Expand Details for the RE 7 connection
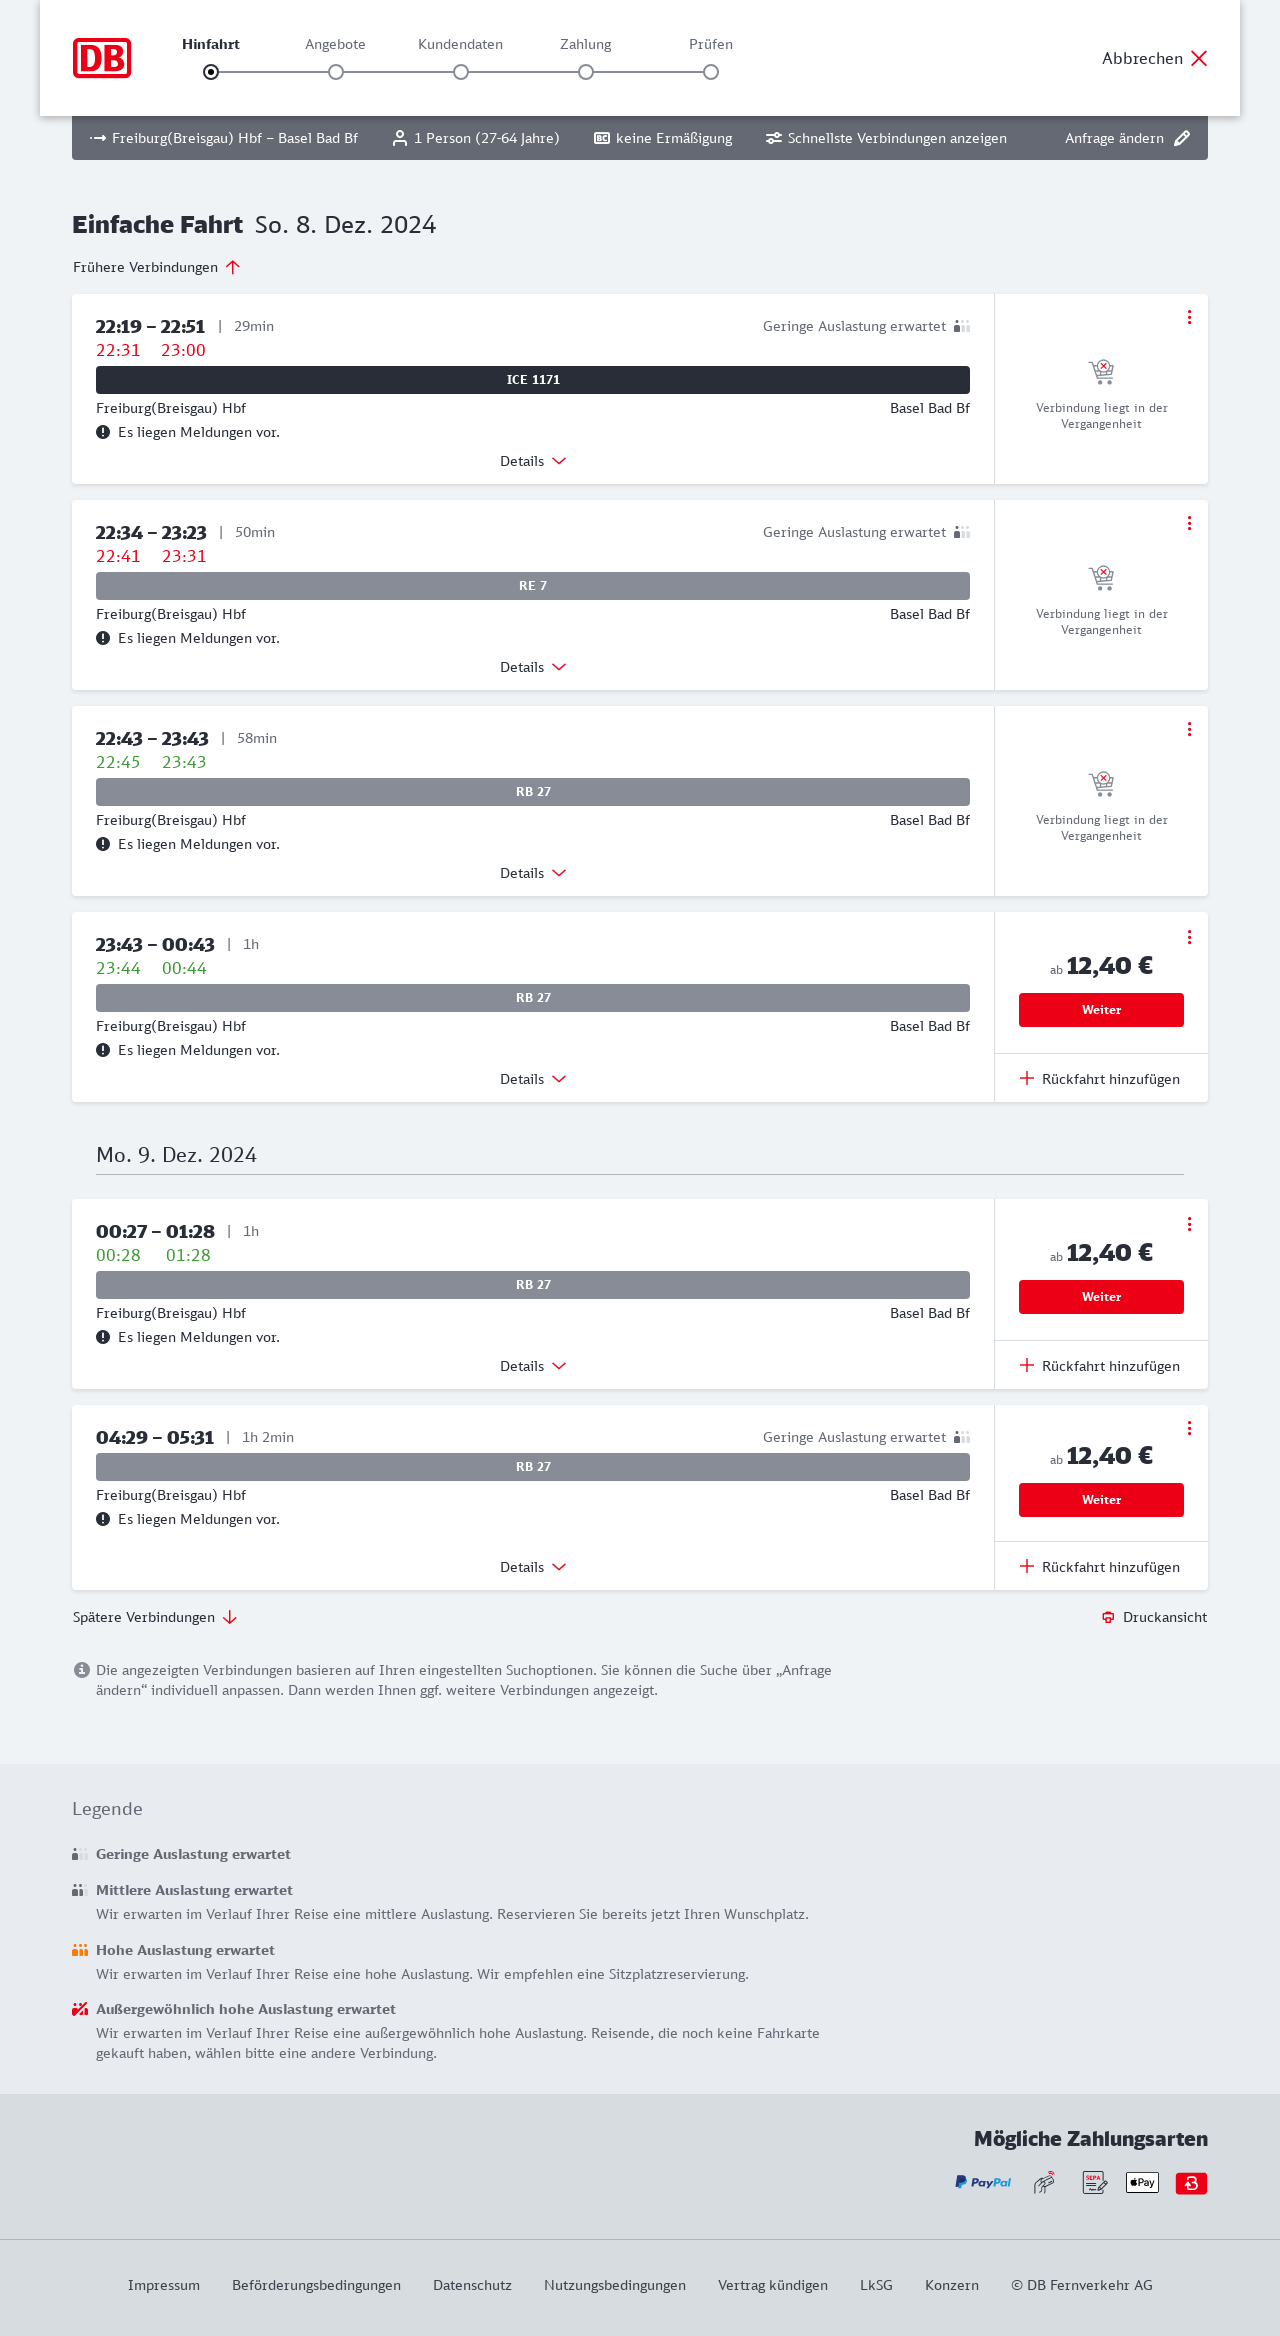 pos(533,667)
